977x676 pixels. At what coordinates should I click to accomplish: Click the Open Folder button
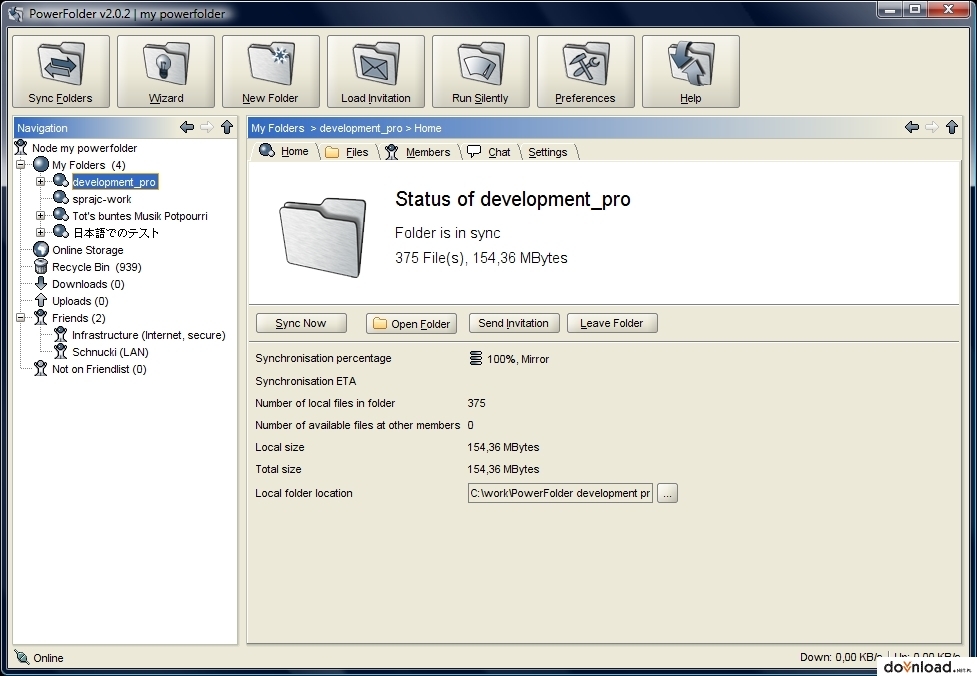(411, 323)
